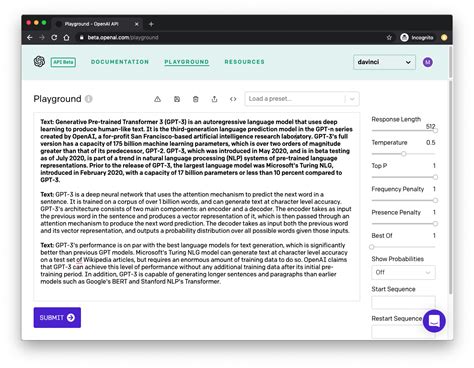
Task: Click the Incognito profile icon
Action: (x=404, y=37)
